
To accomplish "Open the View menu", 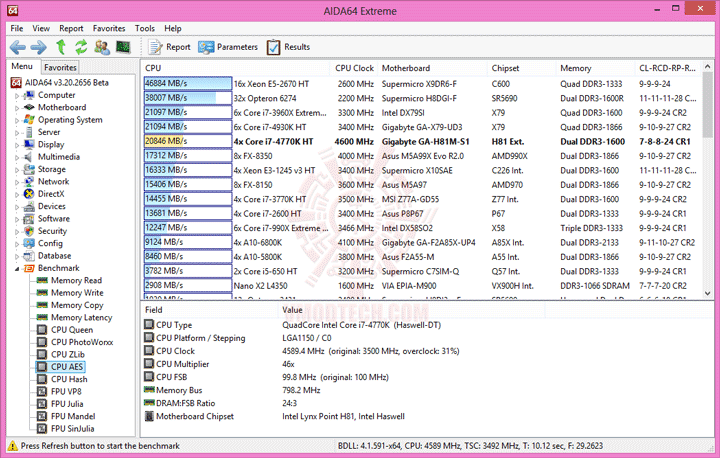I will click(x=41, y=28).
